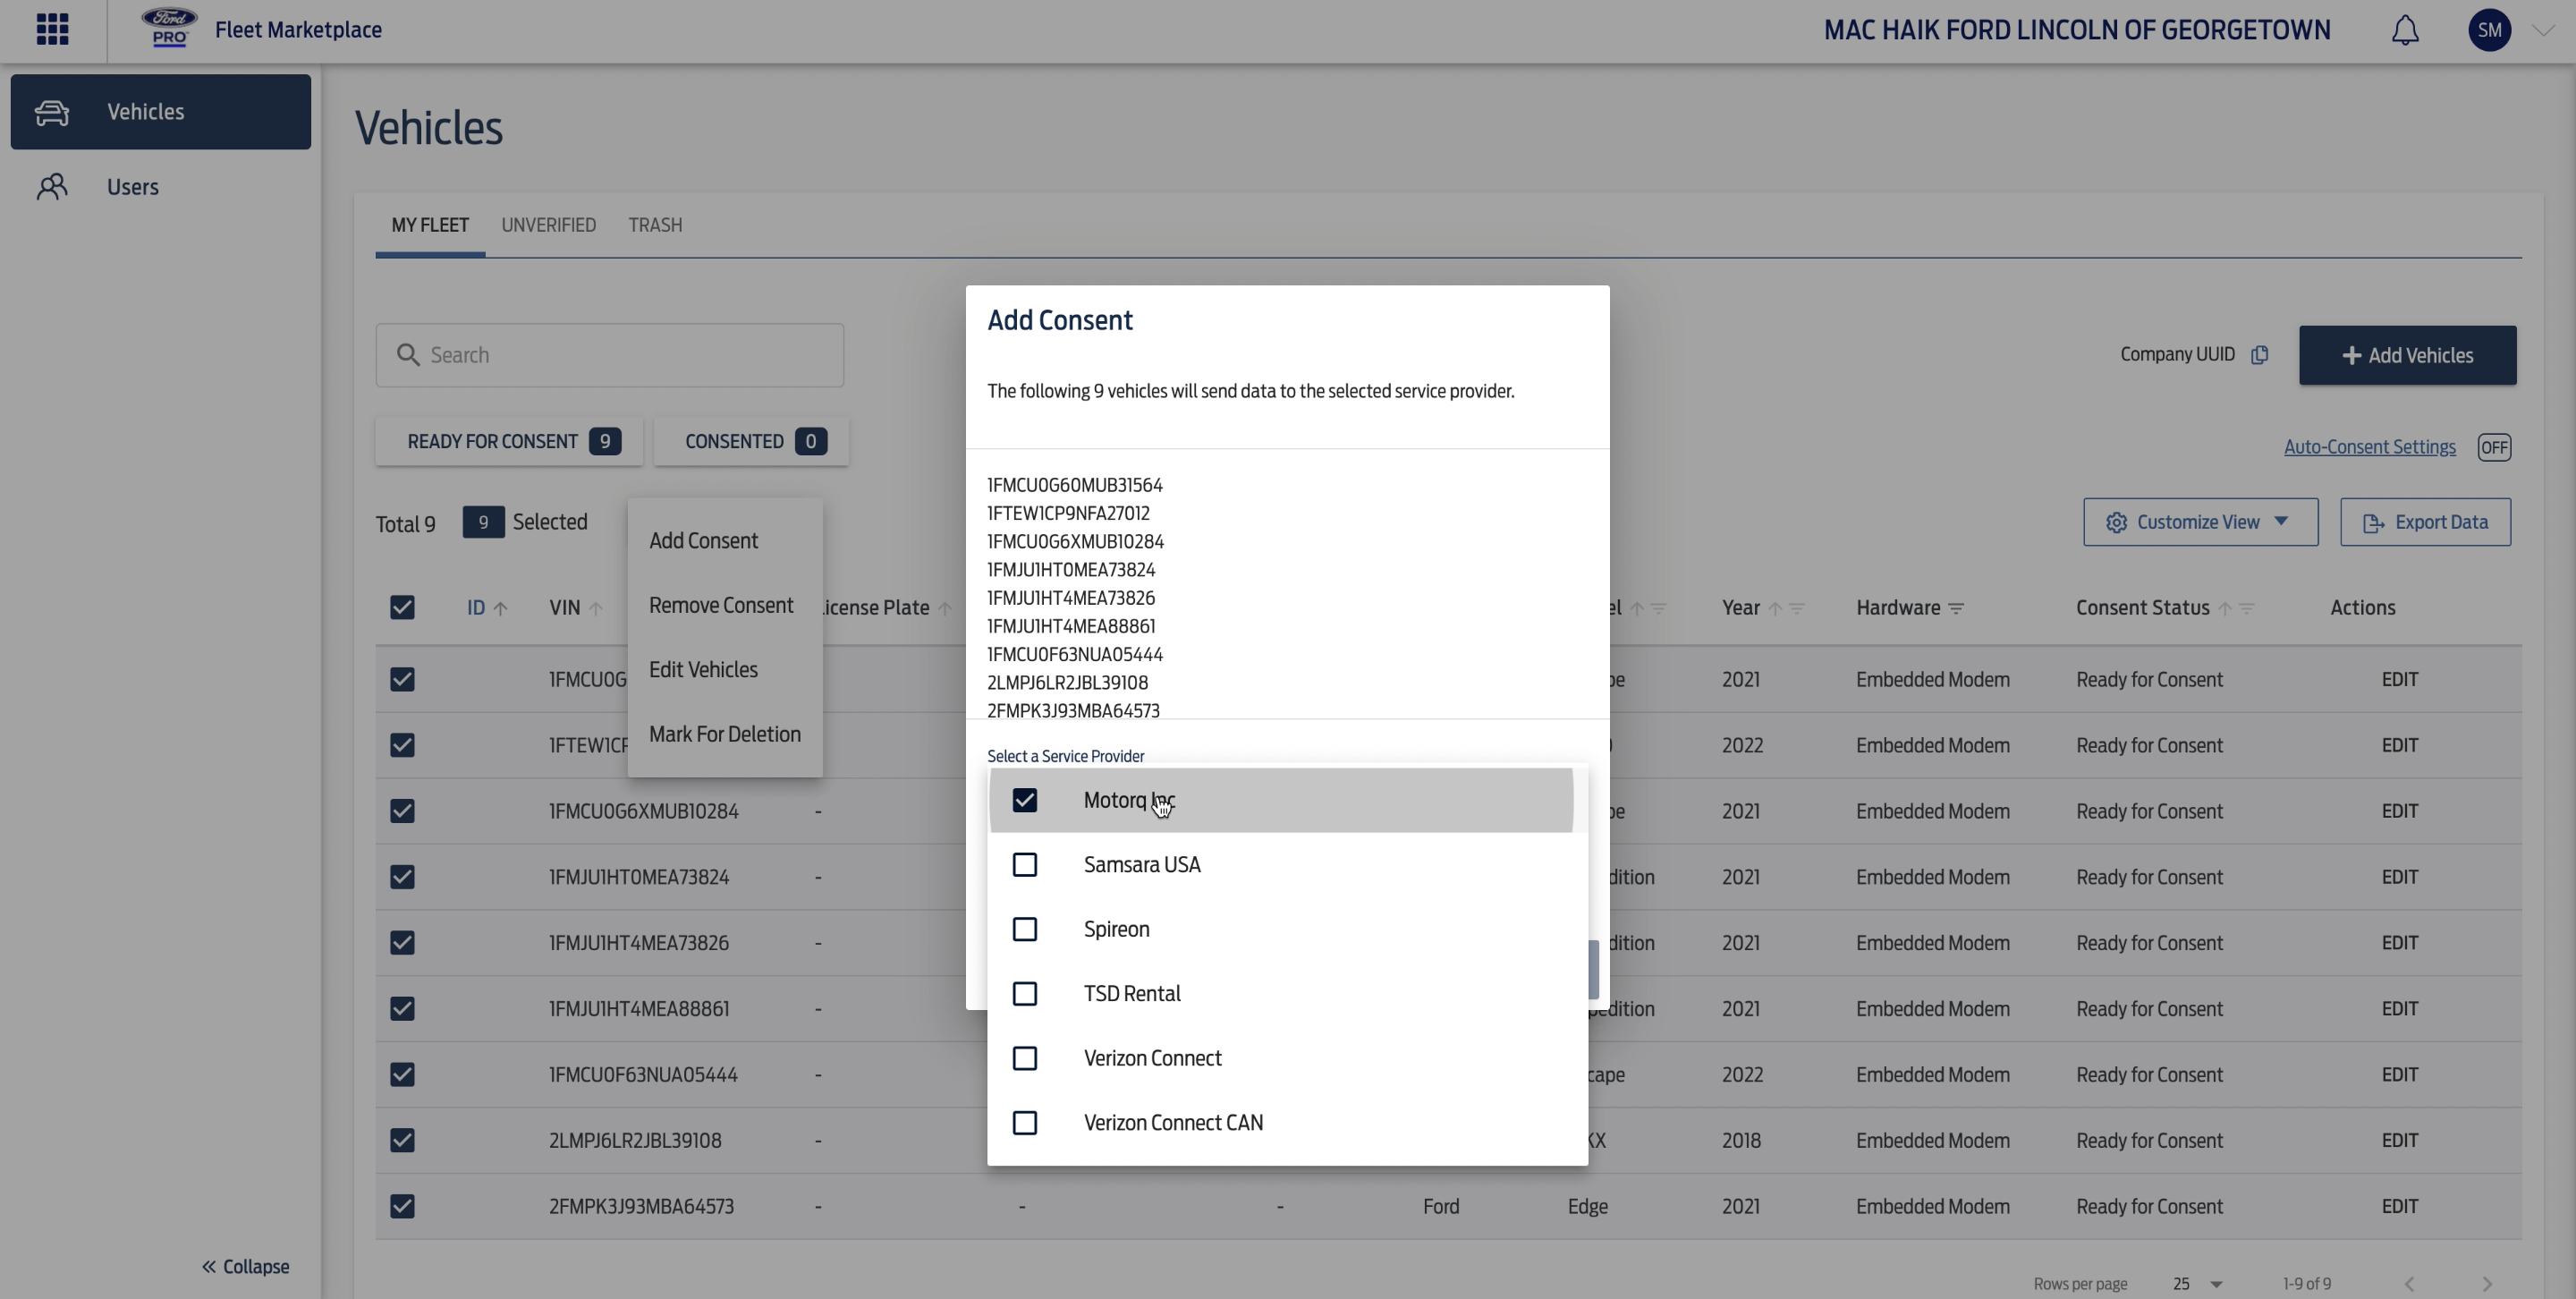
Task: Click EDIT for row 2FMPK3J93MBA64573
Action: (x=2399, y=1206)
